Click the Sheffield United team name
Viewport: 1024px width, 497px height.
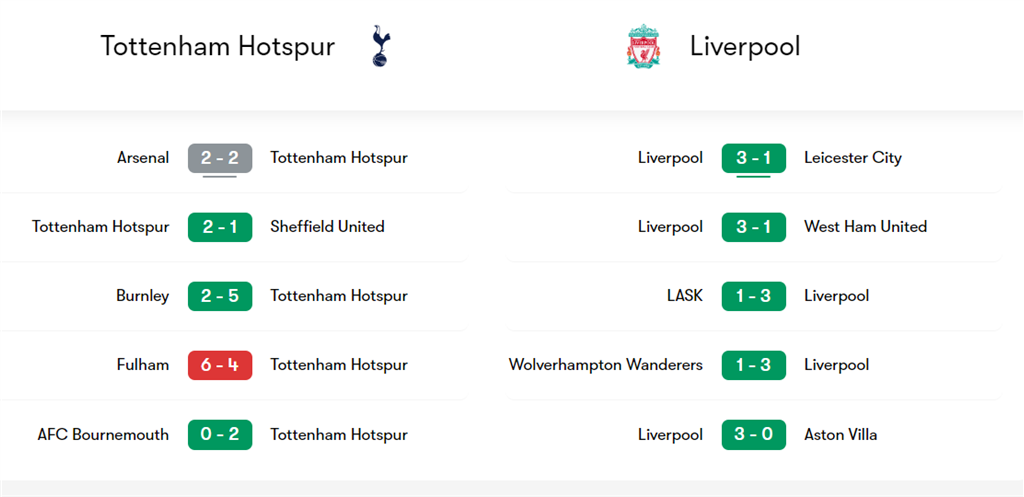[x=327, y=227]
